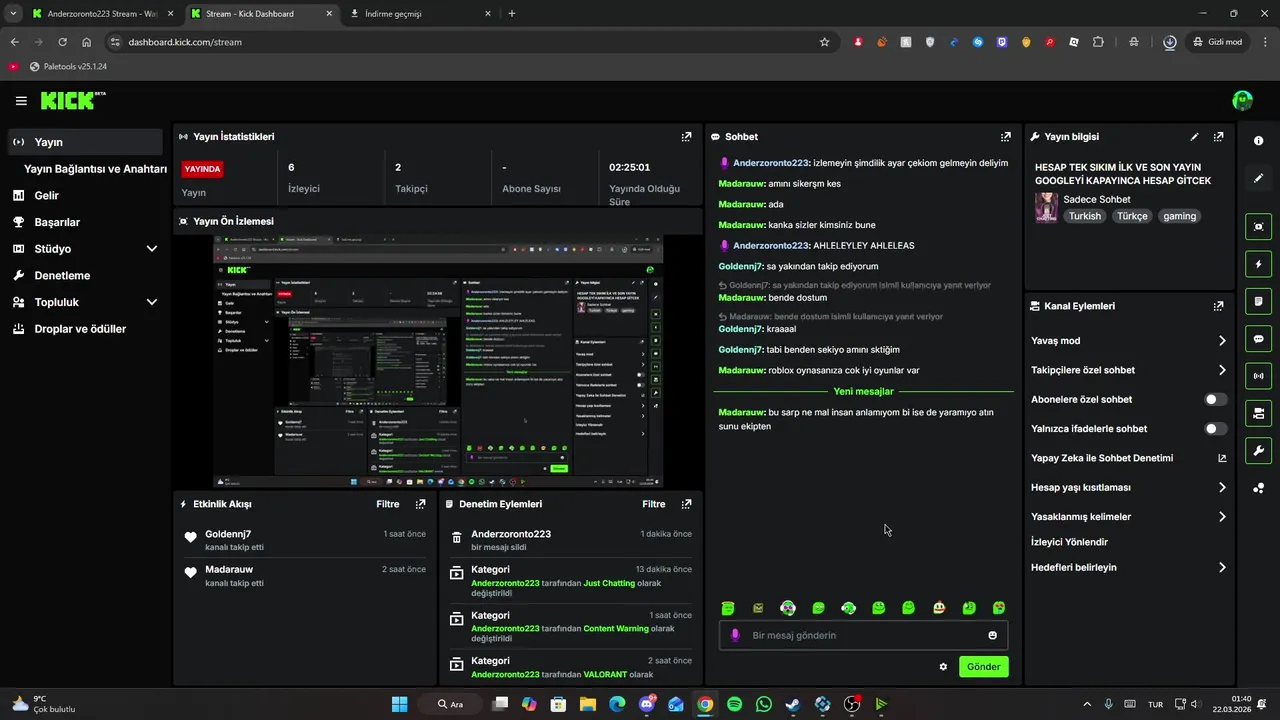Click the stream preview thumbnail

(x=438, y=362)
